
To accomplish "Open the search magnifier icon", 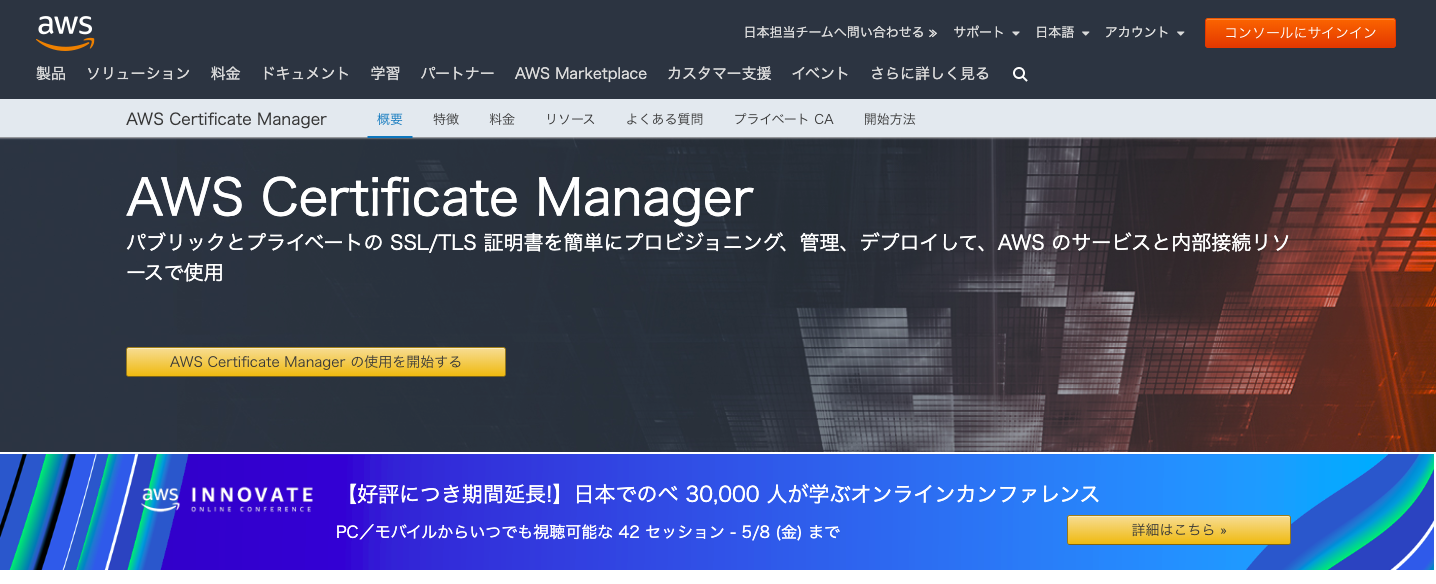I will pyautogui.click(x=1020, y=74).
